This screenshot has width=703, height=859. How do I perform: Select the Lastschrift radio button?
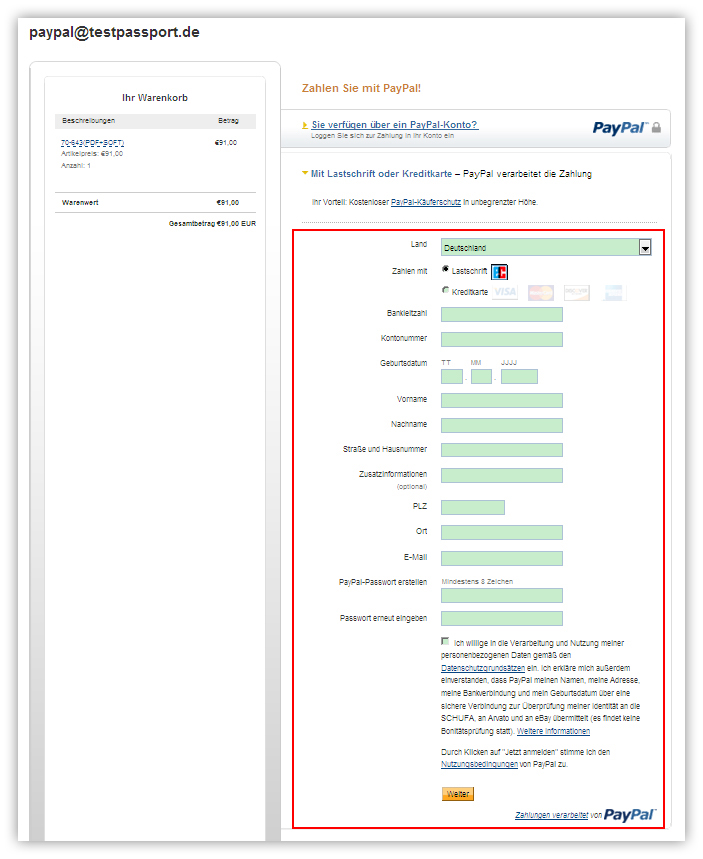click(x=445, y=270)
